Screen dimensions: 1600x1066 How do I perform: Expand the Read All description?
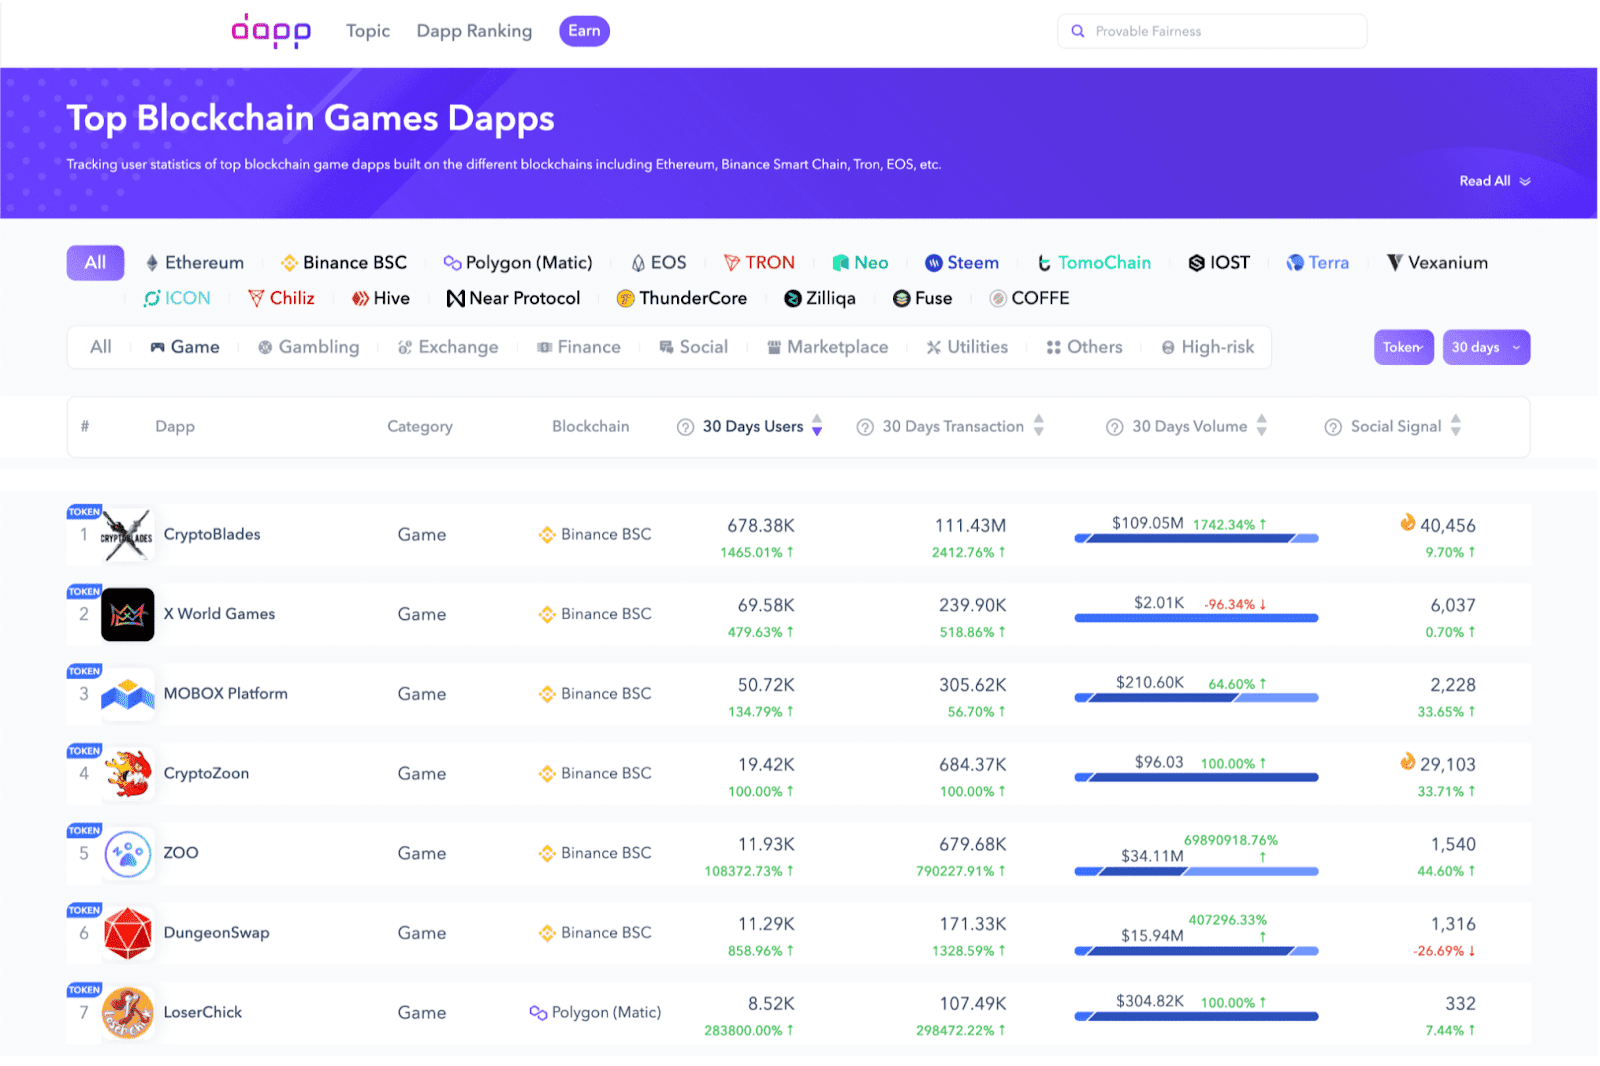[x=1495, y=182]
